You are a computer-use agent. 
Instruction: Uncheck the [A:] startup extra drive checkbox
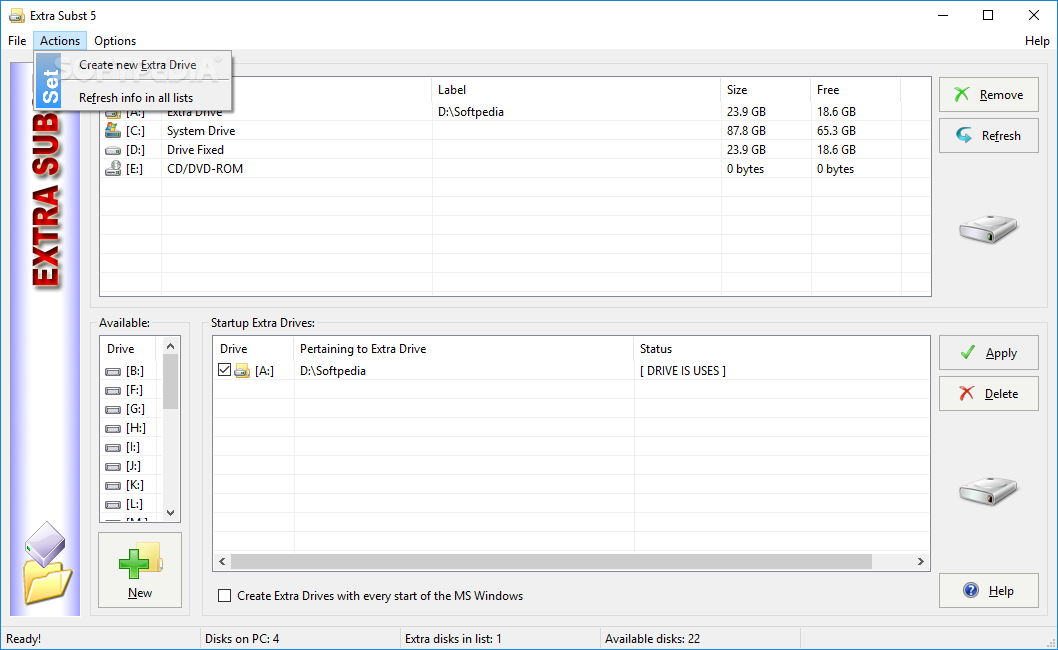pos(225,370)
